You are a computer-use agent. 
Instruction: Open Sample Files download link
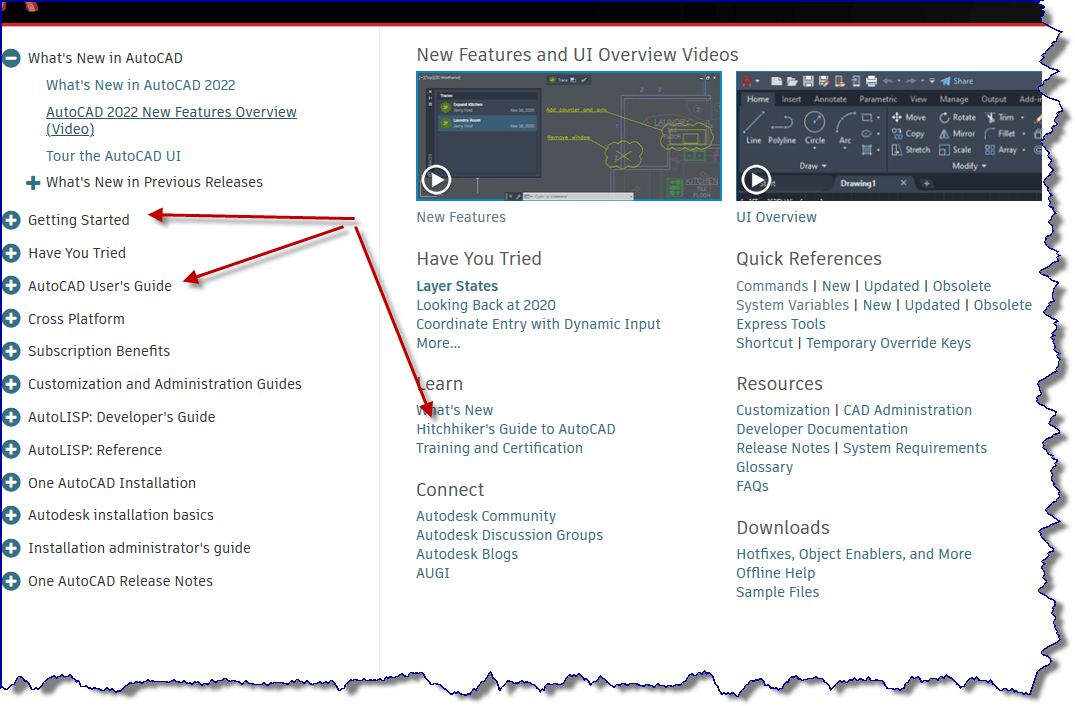coord(777,592)
